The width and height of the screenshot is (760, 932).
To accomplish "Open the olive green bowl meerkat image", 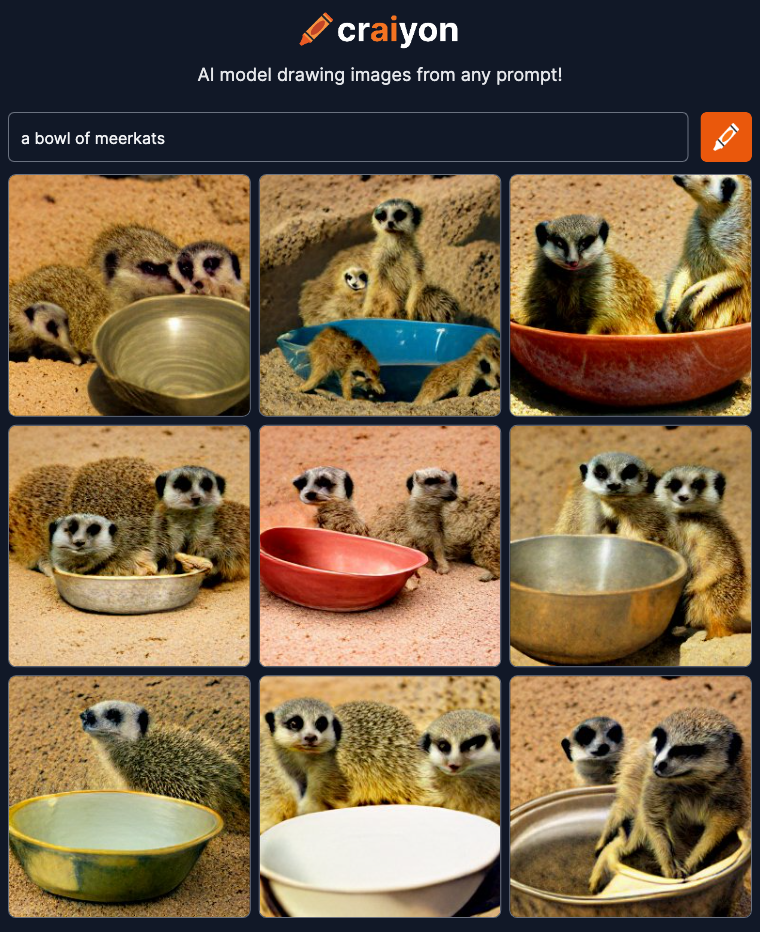I will pos(130,295).
